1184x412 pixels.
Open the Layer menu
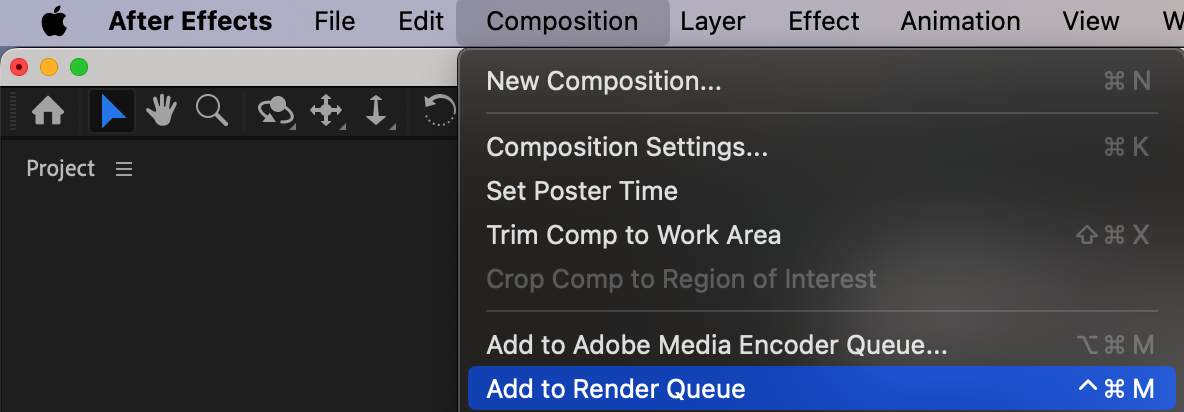712,21
